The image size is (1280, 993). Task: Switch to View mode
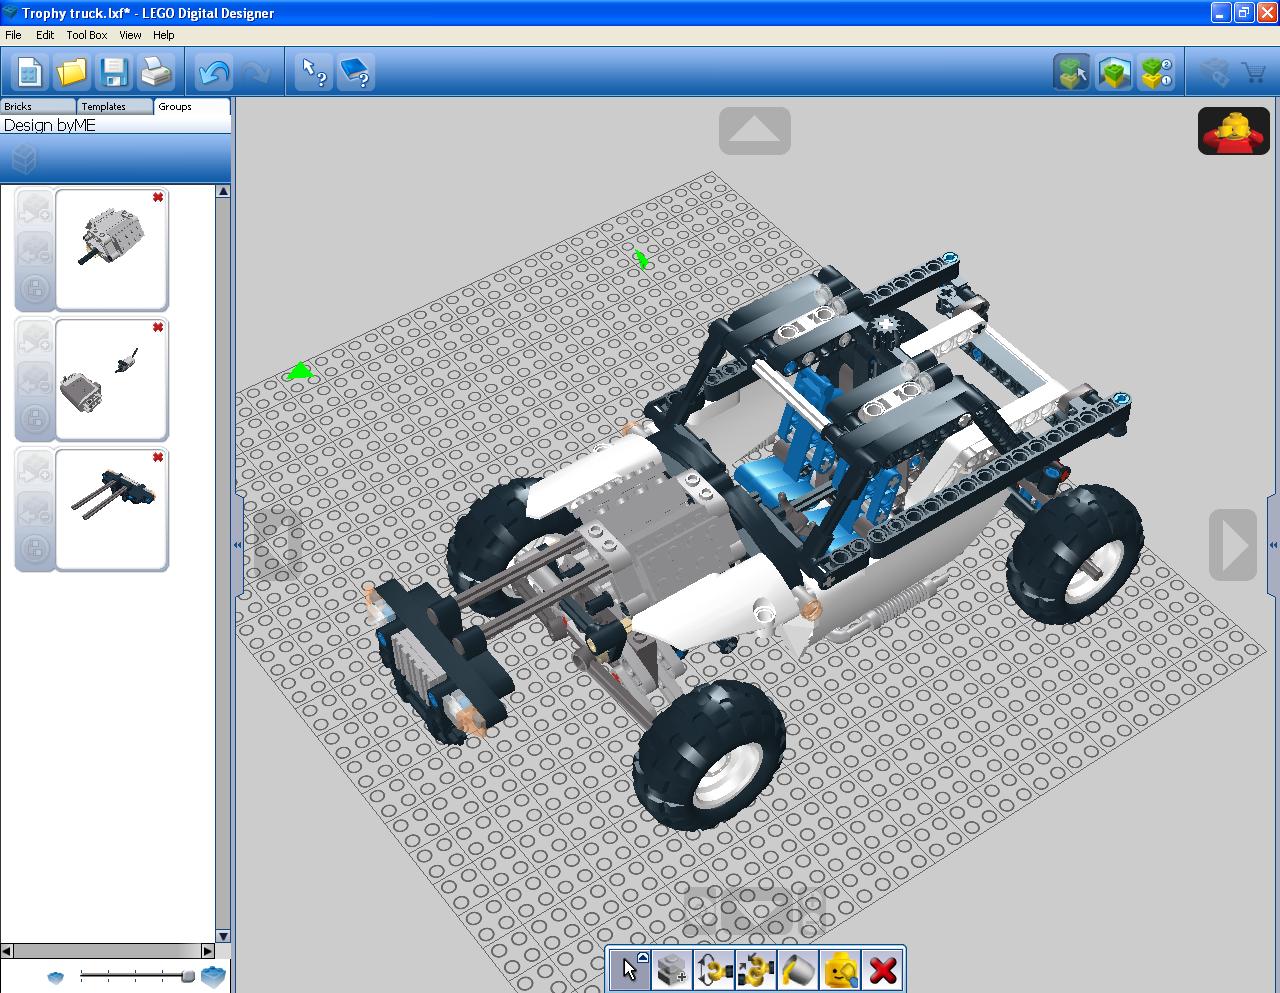1114,72
